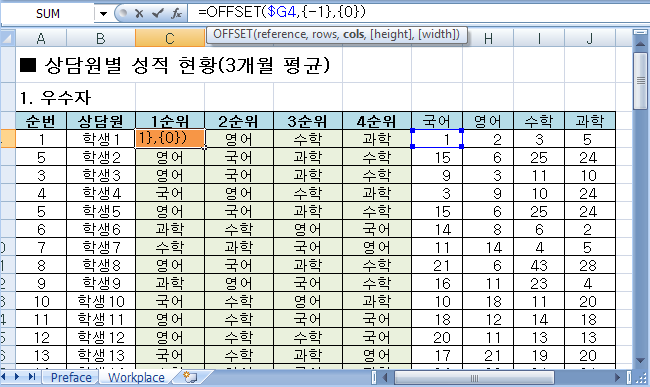This screenshot has height=387, width=650.
Task: Switch to the Preface sheet tab
Action: click(71, 377)
